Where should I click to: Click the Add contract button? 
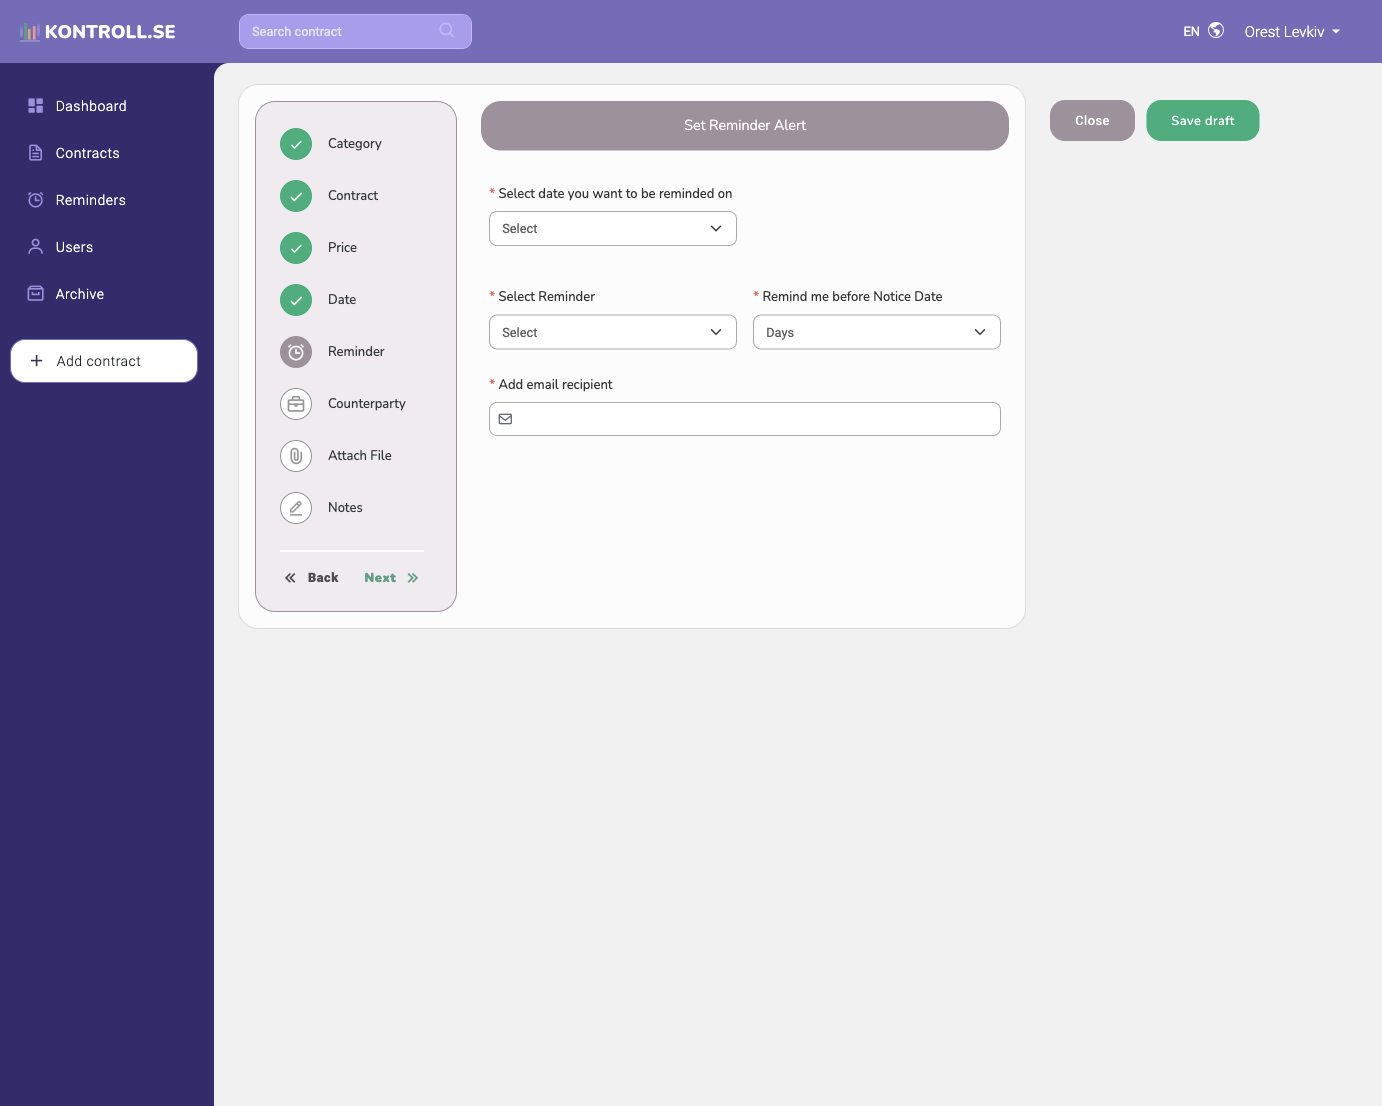tap(104, 361)
